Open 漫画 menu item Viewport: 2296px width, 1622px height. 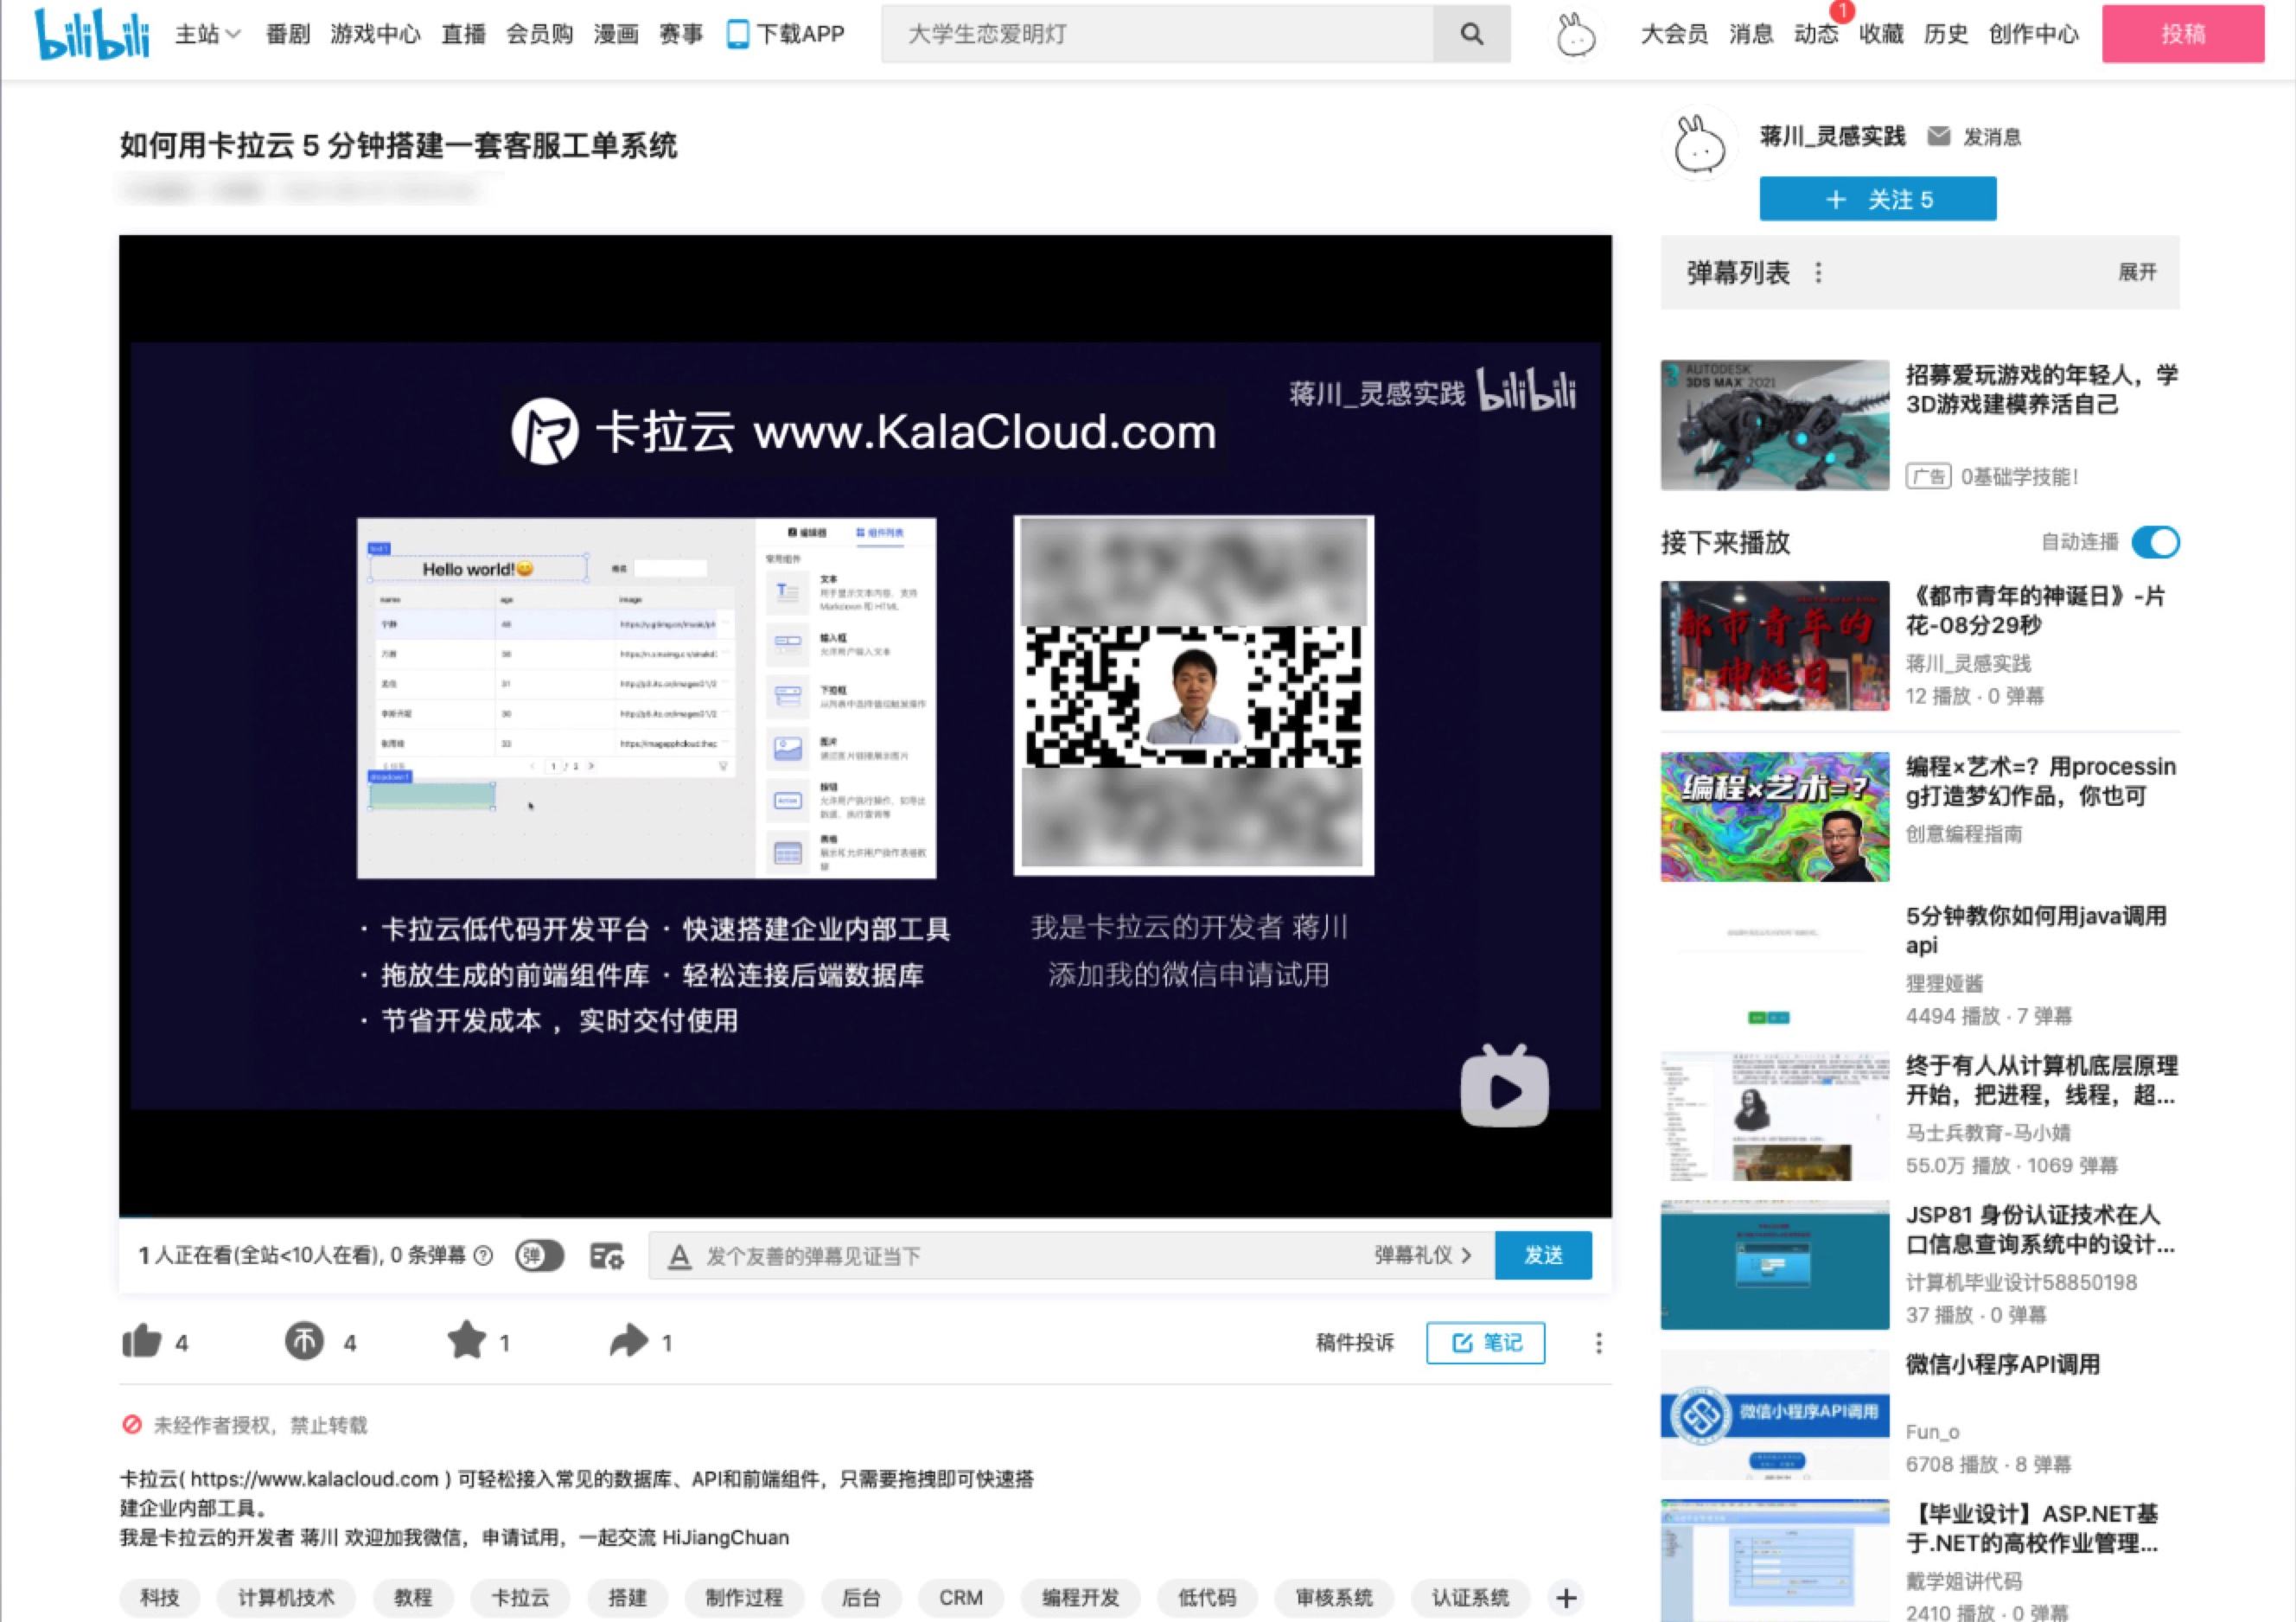pos(616,34)
